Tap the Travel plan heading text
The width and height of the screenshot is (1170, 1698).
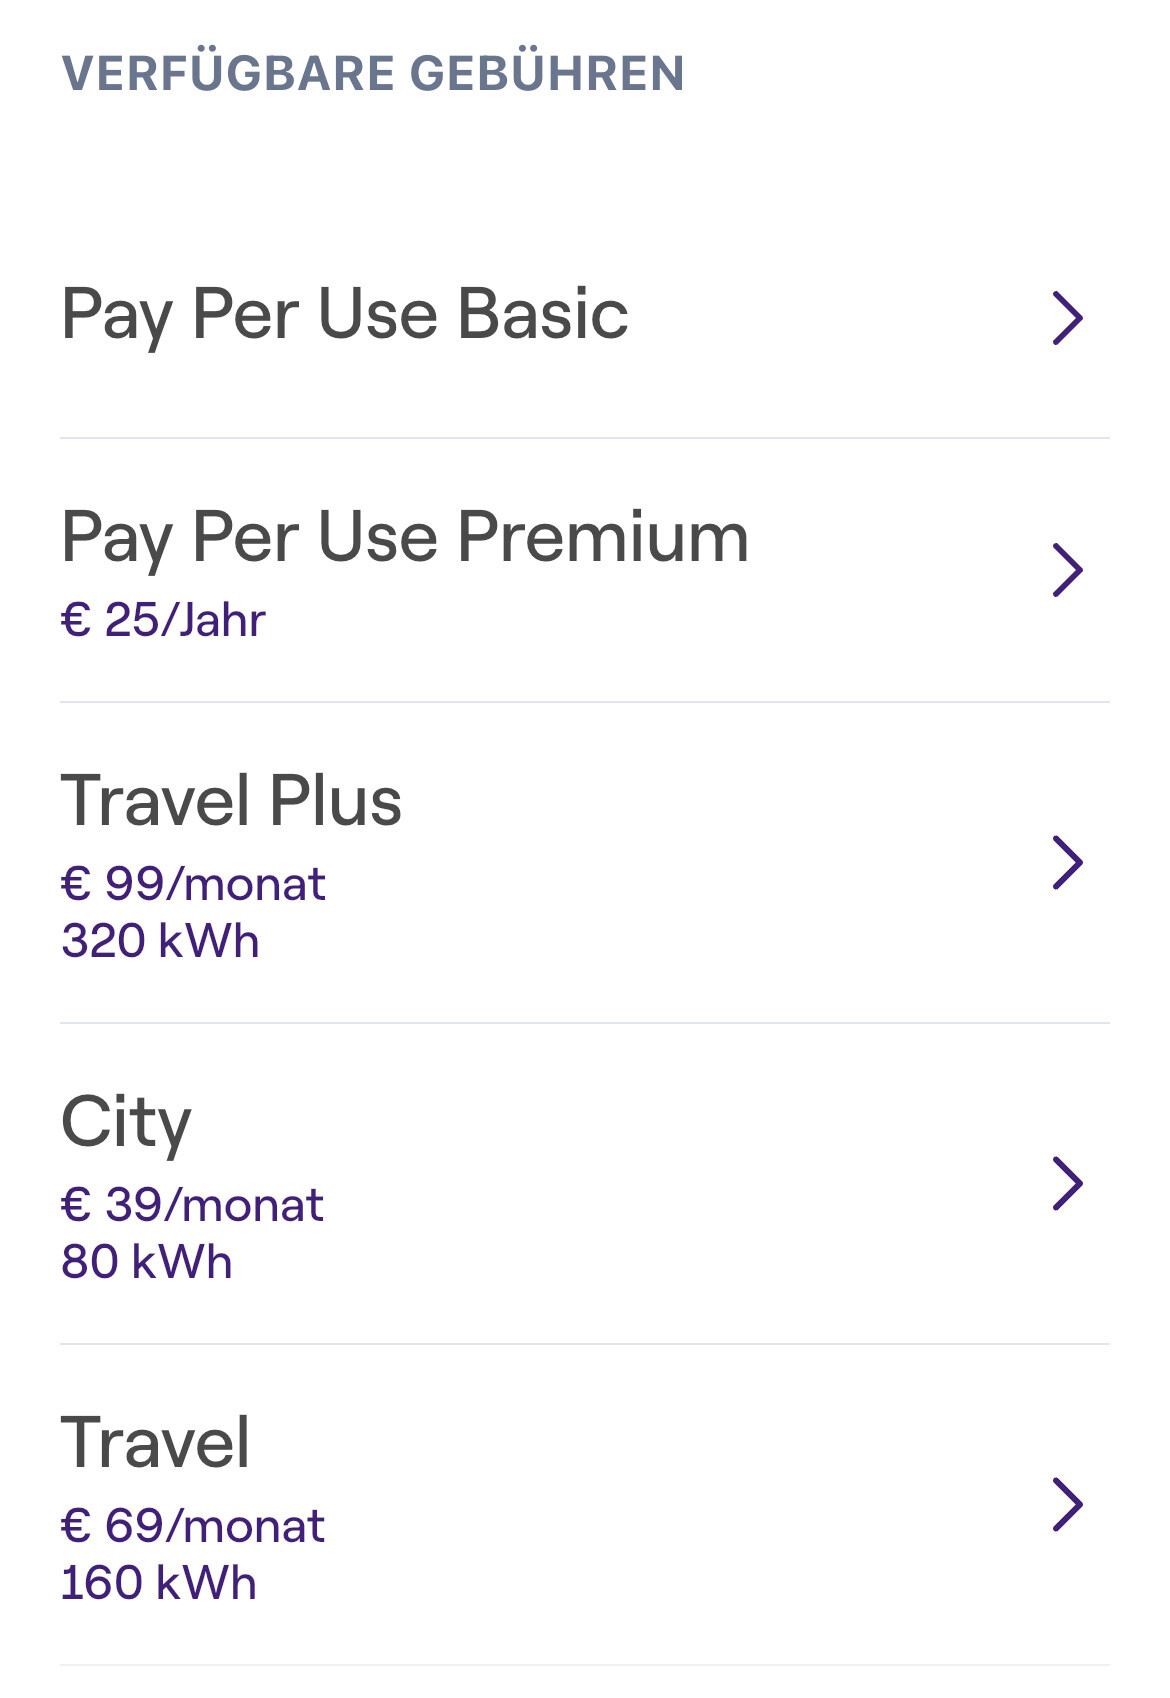coord(155,1443)
